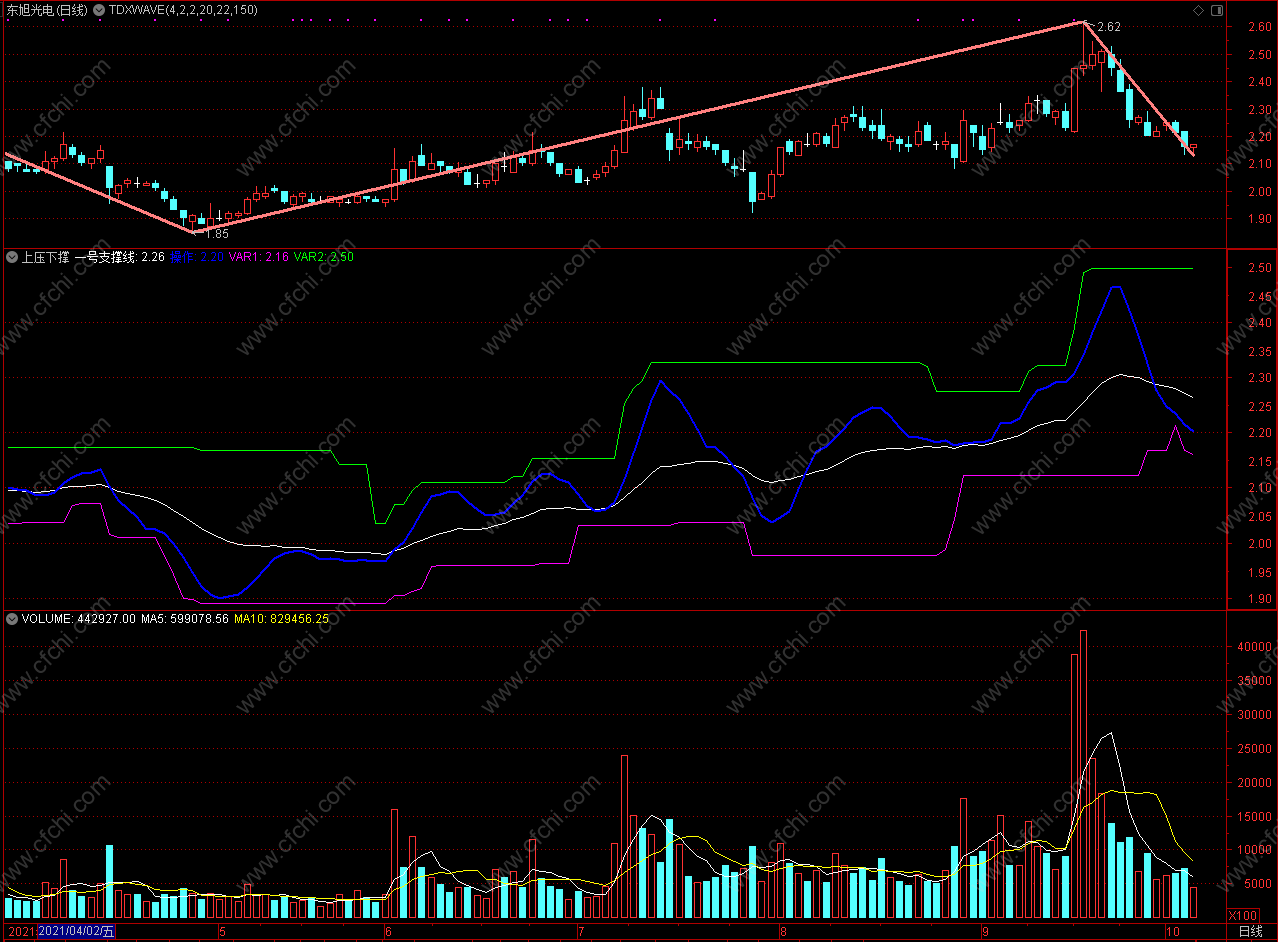1278x942 pixels.
Task: Click the diamond marker icon at top right
Action: (x=1198, y=10)
